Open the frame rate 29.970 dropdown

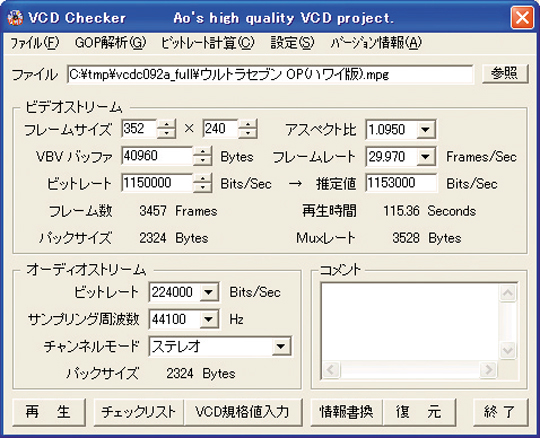coord(426,157)
